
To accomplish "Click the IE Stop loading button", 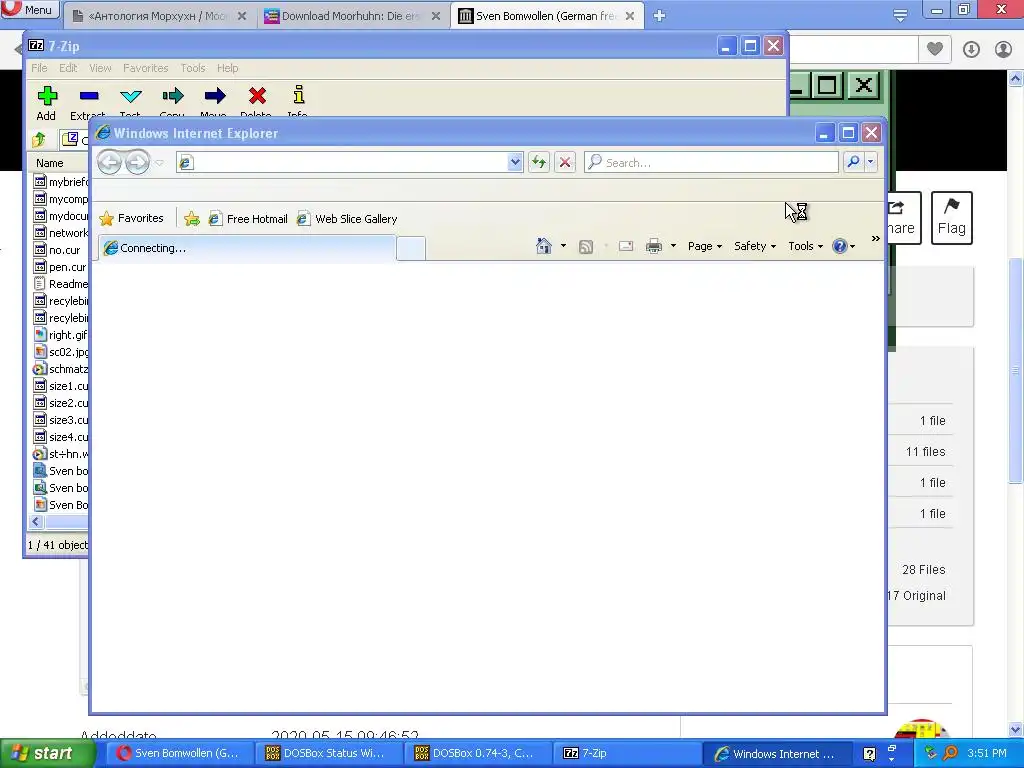I will click(x=565, y=162).
